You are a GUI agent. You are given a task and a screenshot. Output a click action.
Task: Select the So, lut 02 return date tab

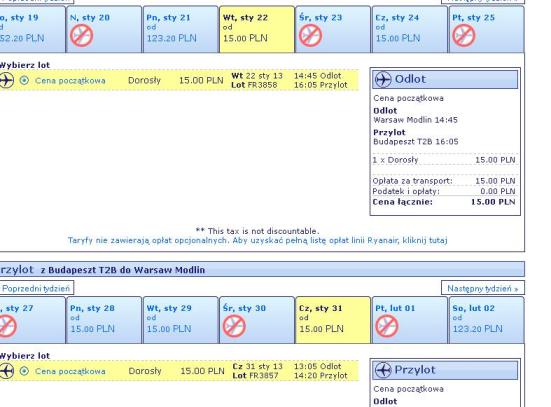tap(486, 320)
